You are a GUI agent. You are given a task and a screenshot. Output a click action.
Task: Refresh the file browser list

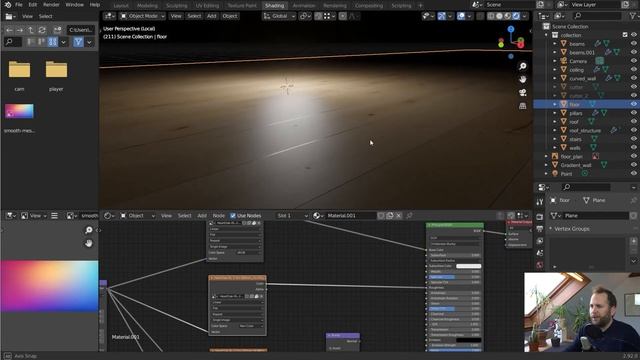pos(42,30)
